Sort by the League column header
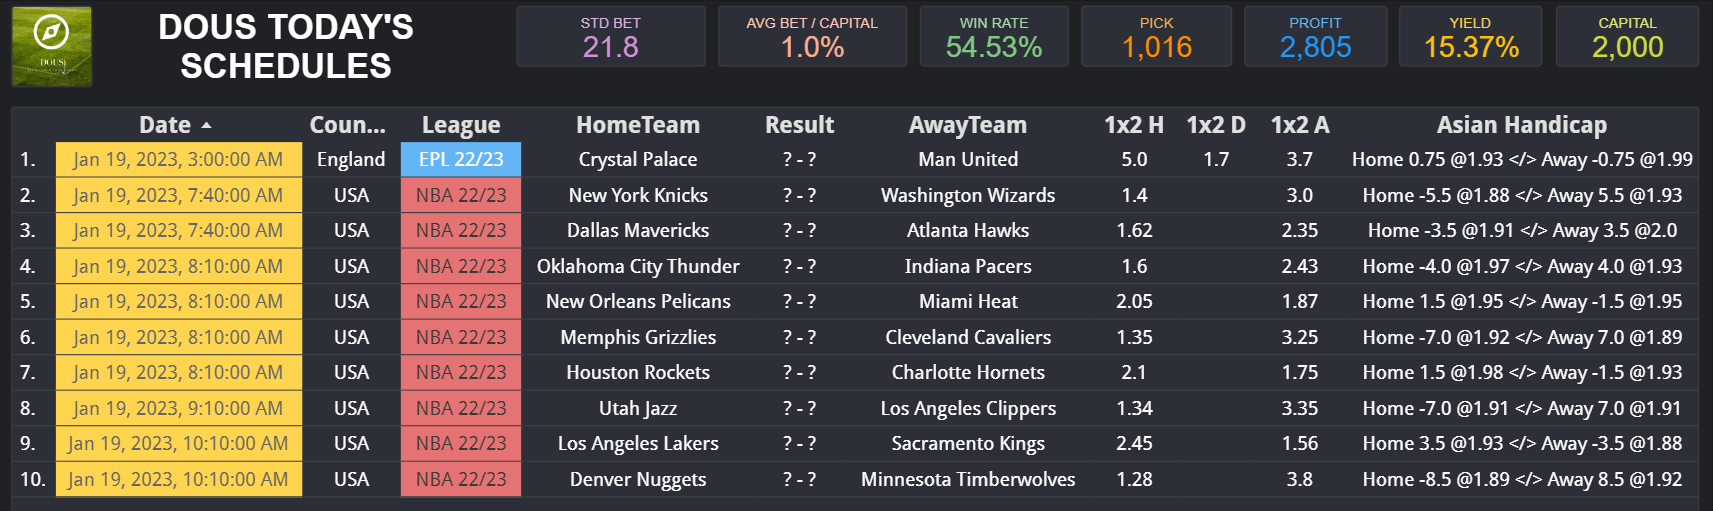This screenshot has width=1713, height=511. [460, 125]
